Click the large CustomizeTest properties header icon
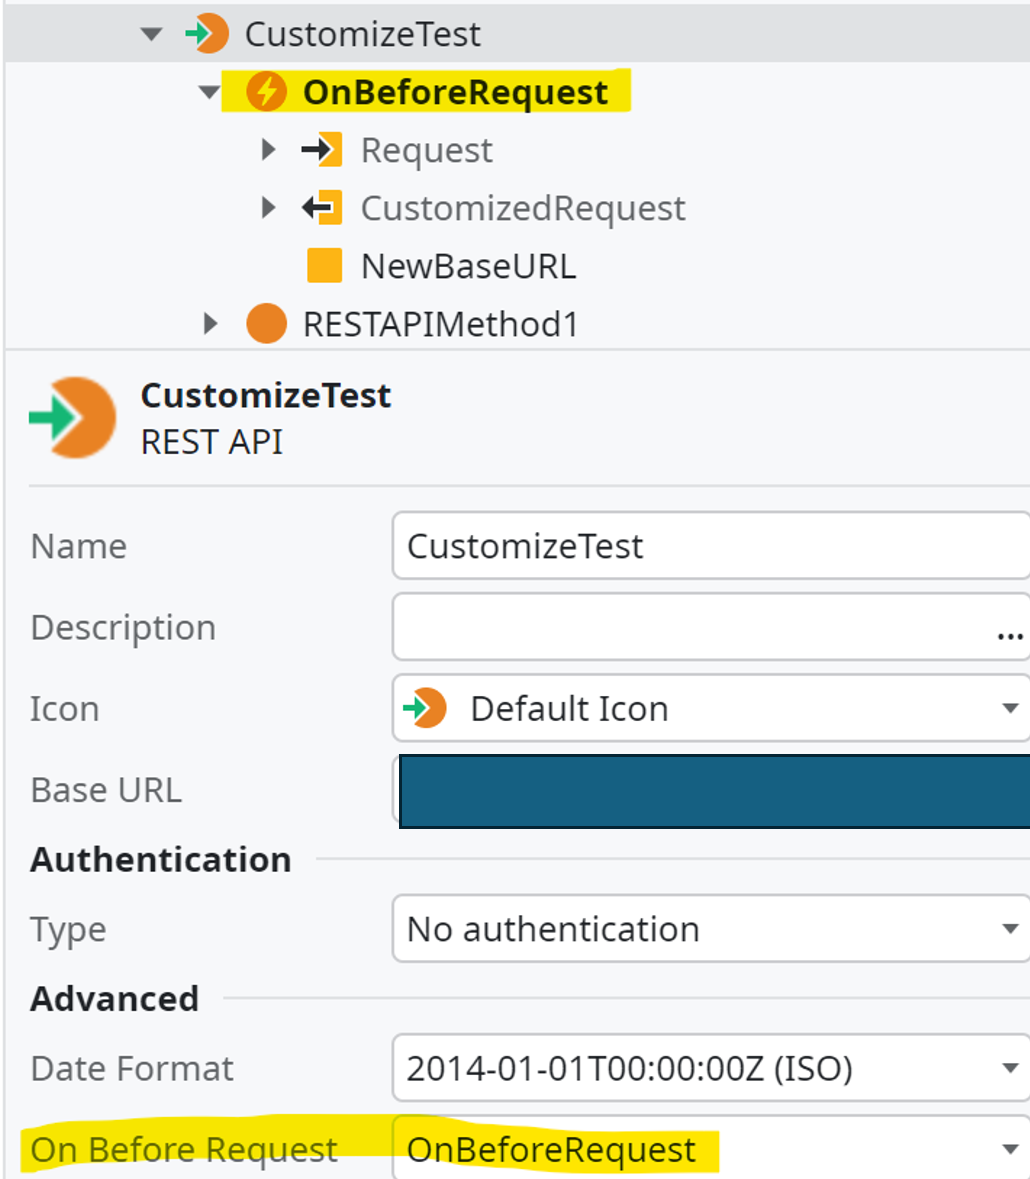 point(73,417)
